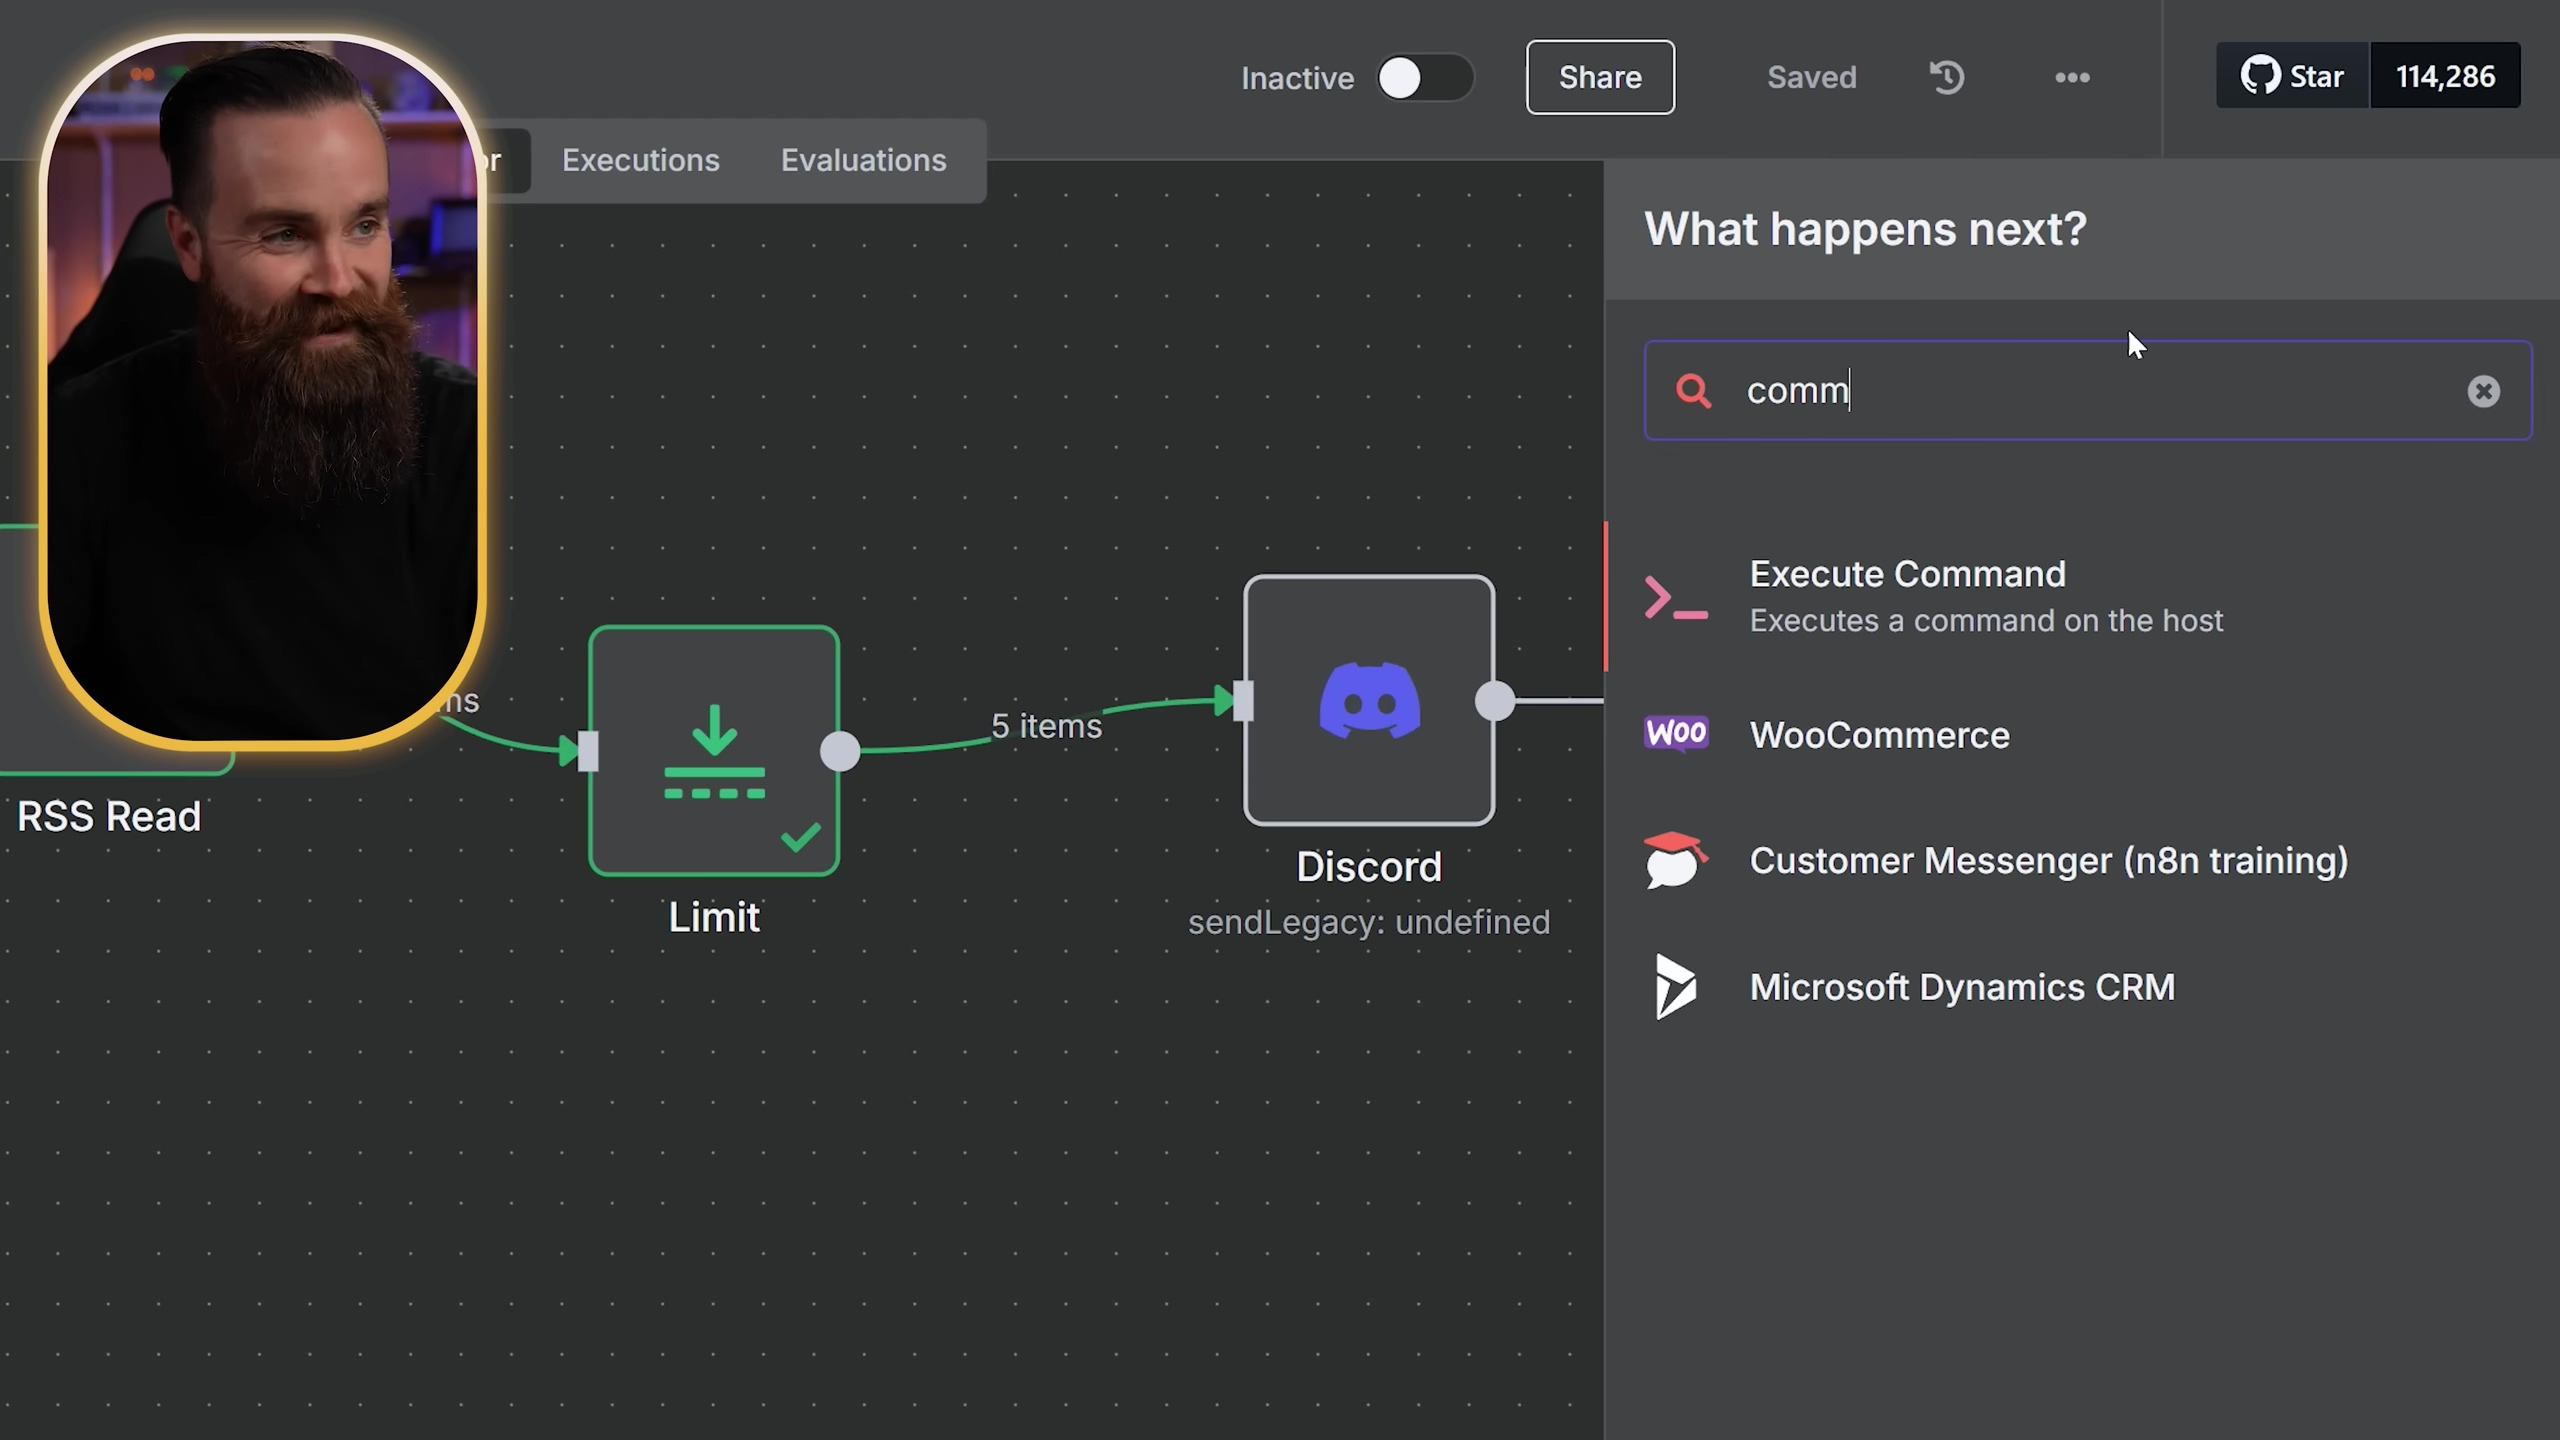Switch to the Evaluations tab

863,160
